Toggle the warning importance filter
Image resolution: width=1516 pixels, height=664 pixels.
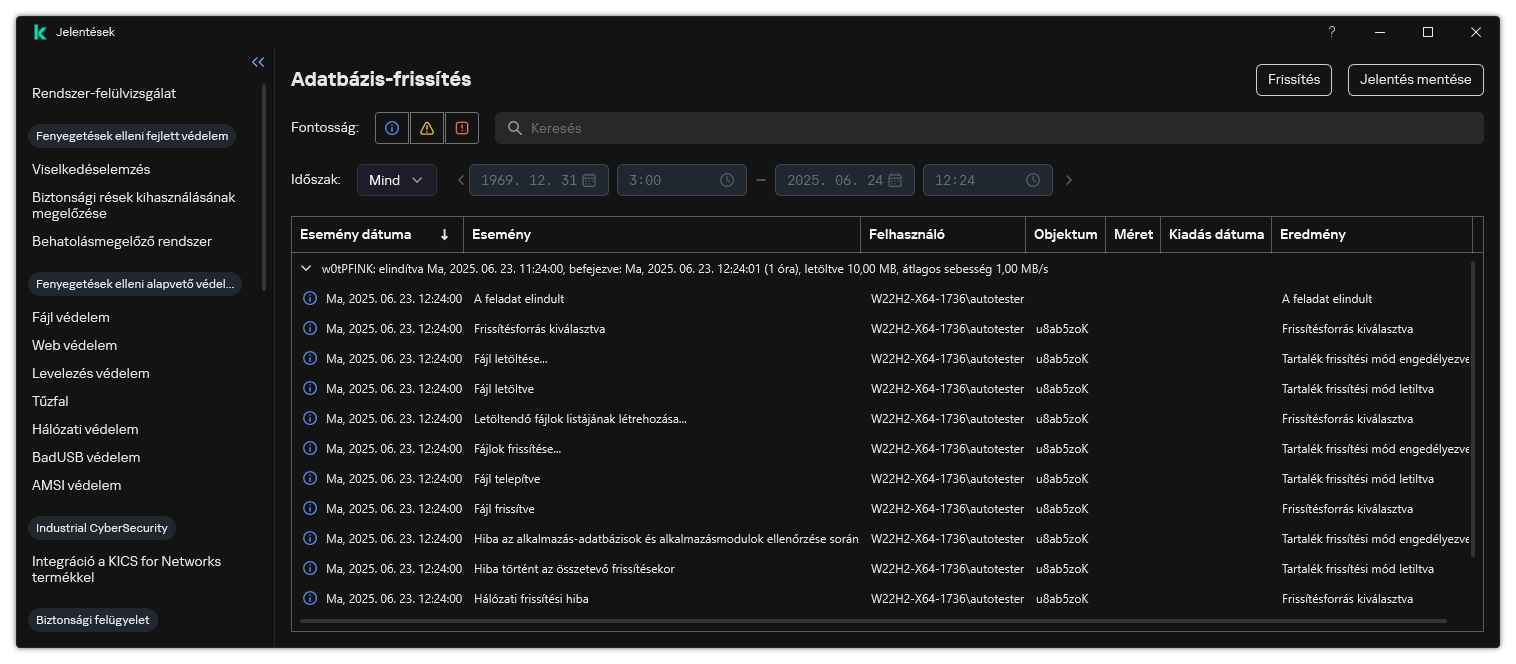click(427, 128)
